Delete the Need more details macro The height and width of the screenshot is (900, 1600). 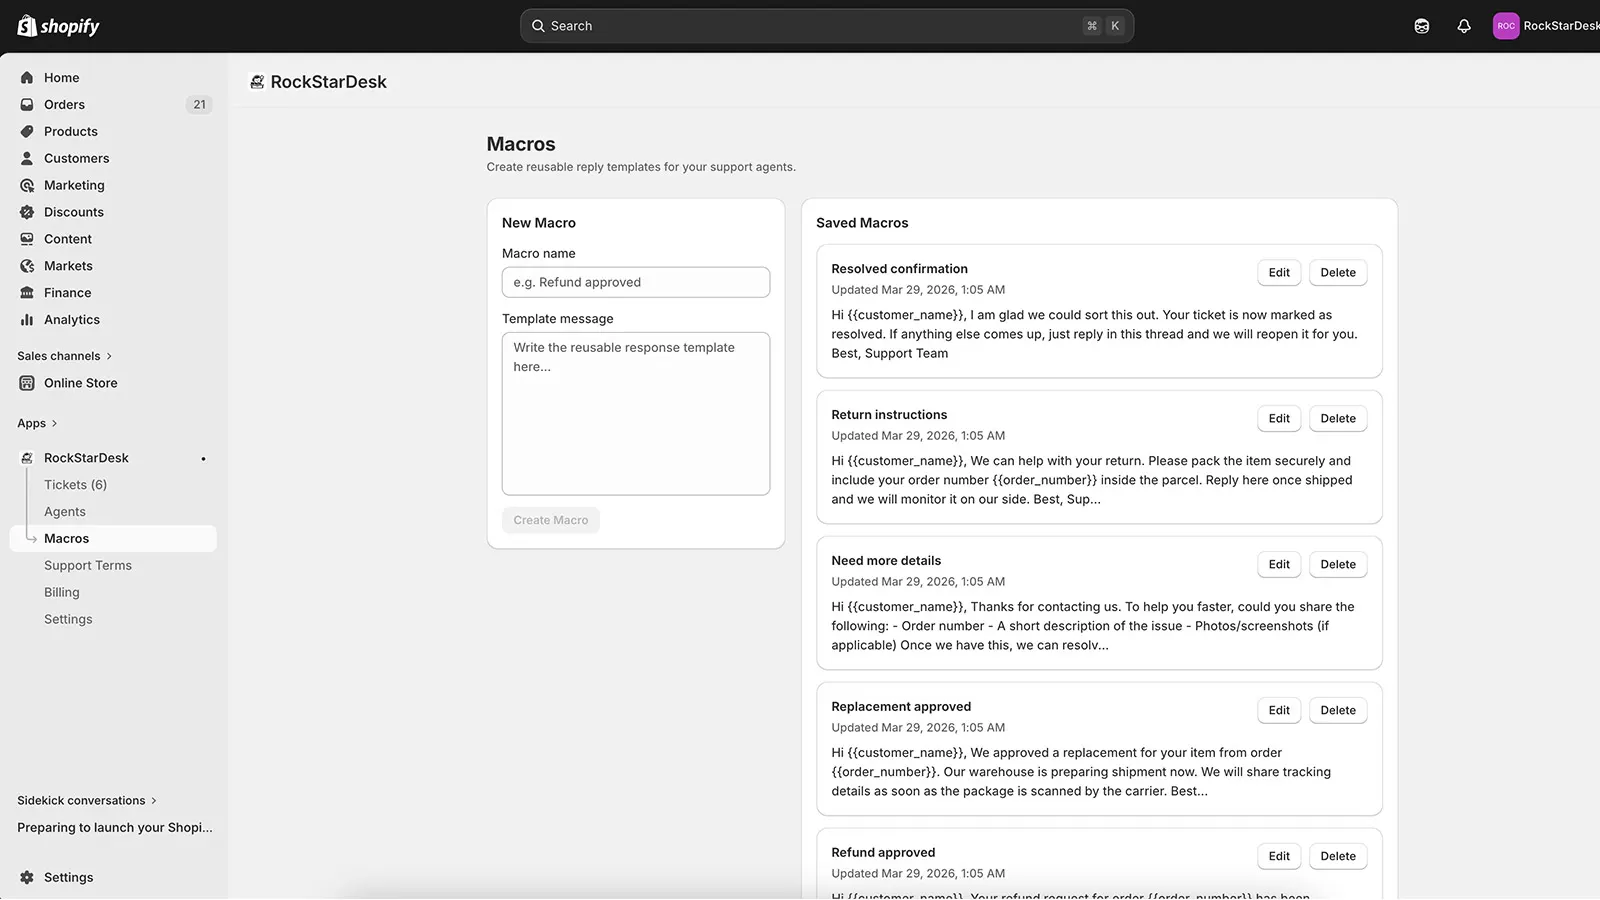pos(1338,565)
